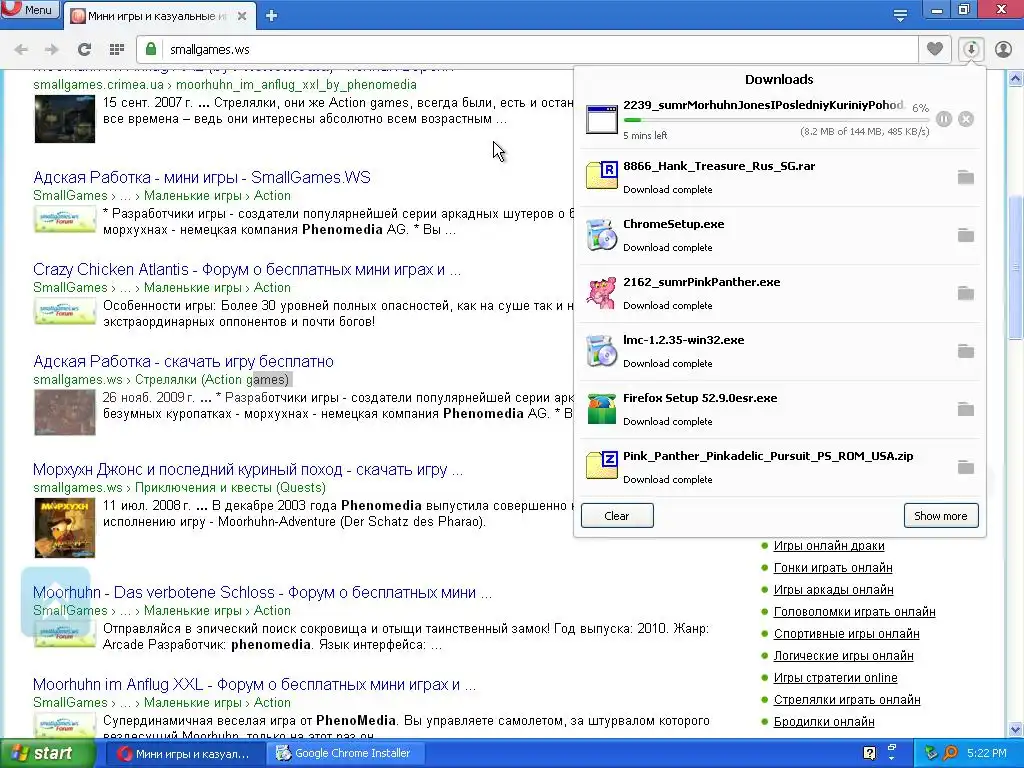Click the Pink_Panther zip archive icon
Screen dimensions: 1024x768
(601, 465)
